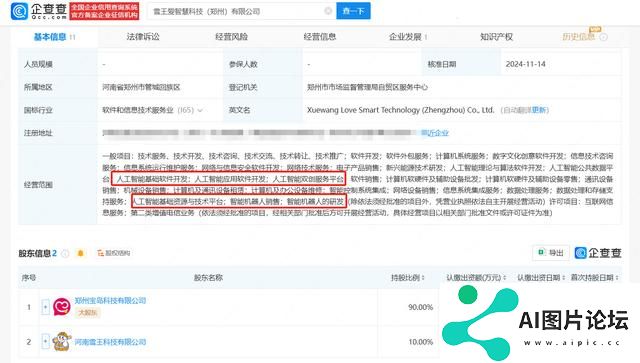Open the 股权结构 link

[x=113, y=253]
